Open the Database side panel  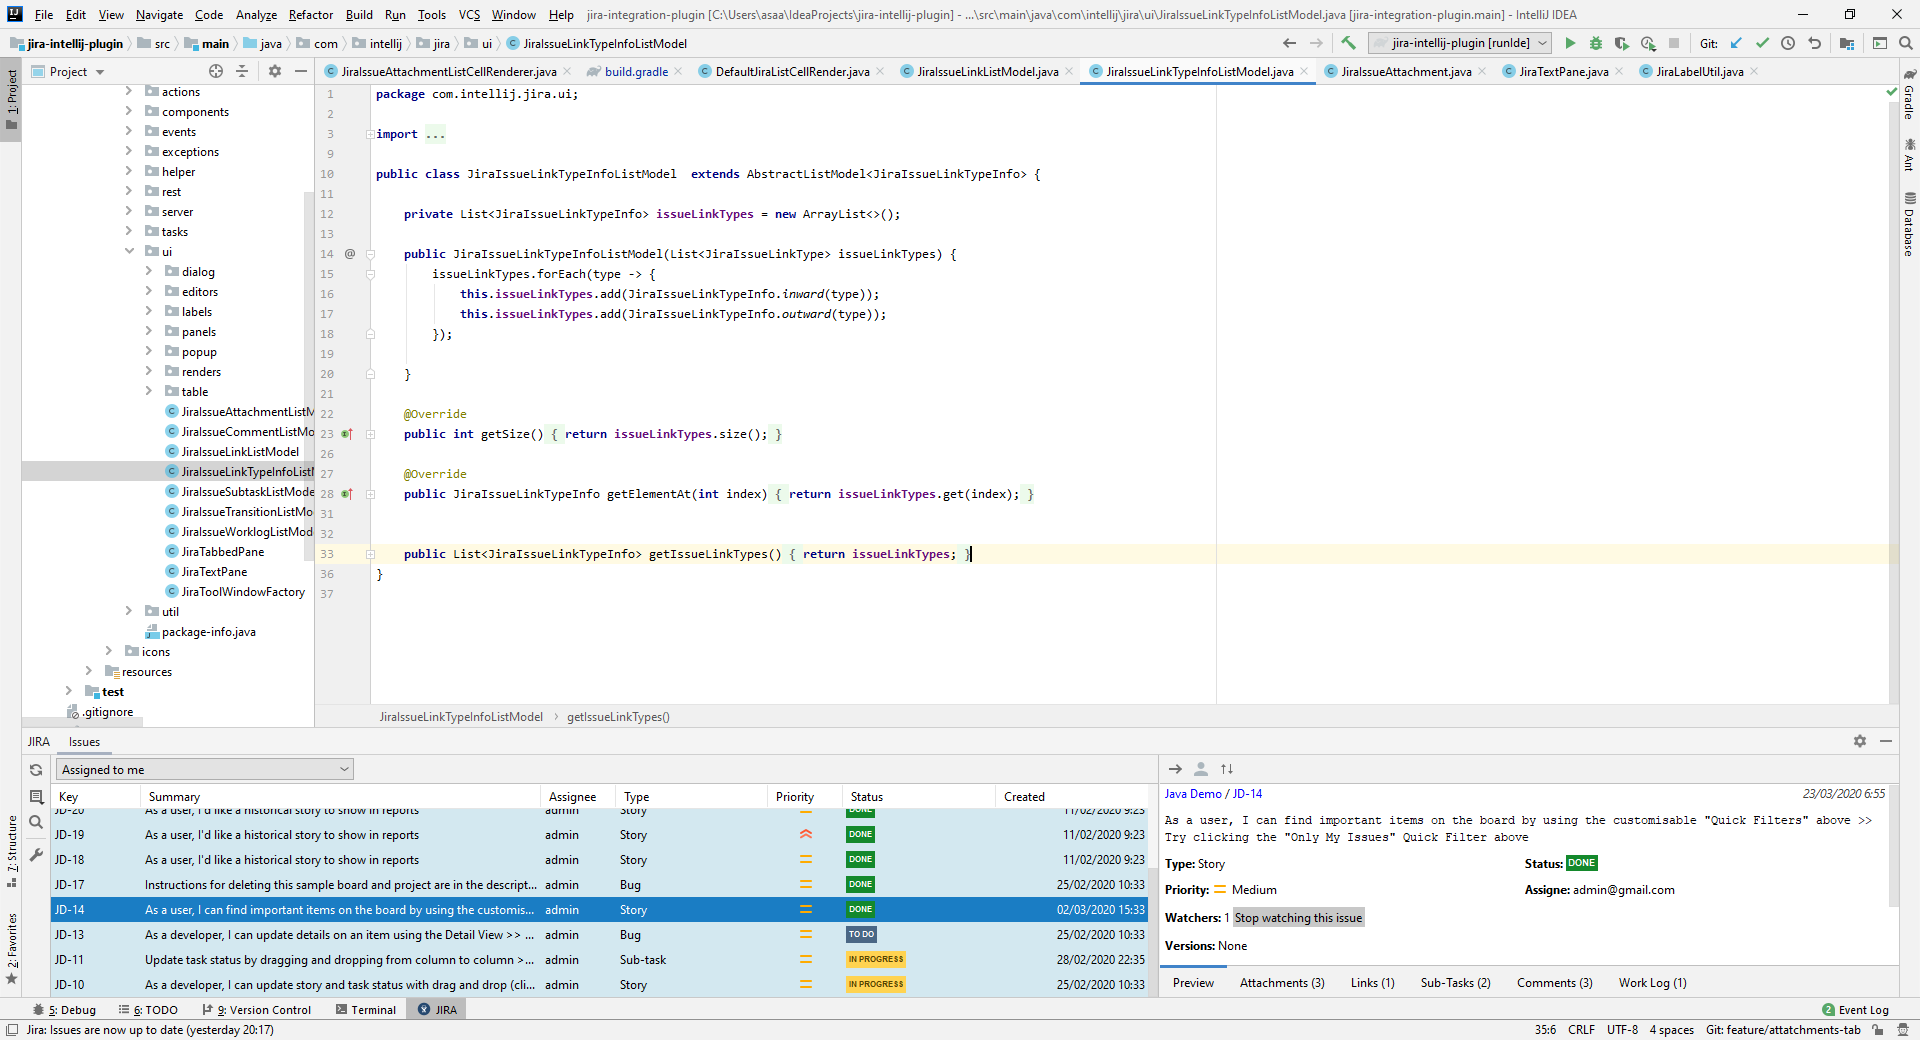pos(1909,224)
